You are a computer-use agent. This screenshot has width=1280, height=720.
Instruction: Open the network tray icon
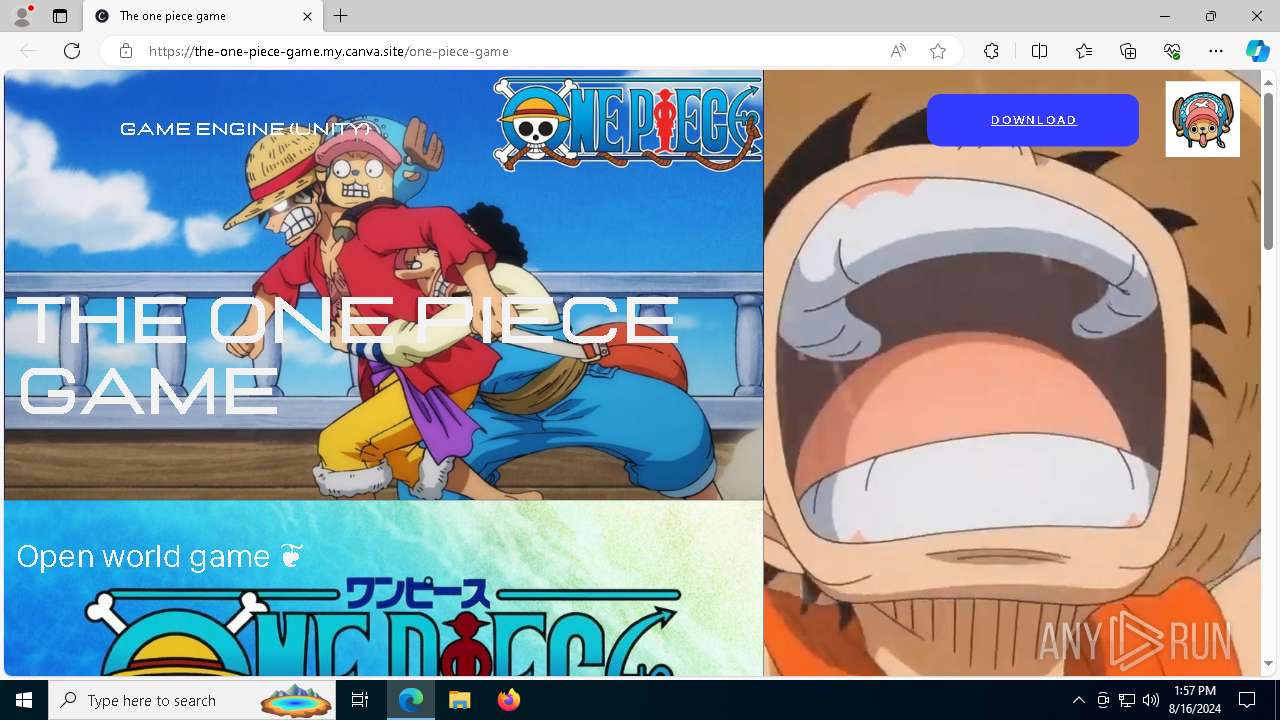tap(1127, 700)
